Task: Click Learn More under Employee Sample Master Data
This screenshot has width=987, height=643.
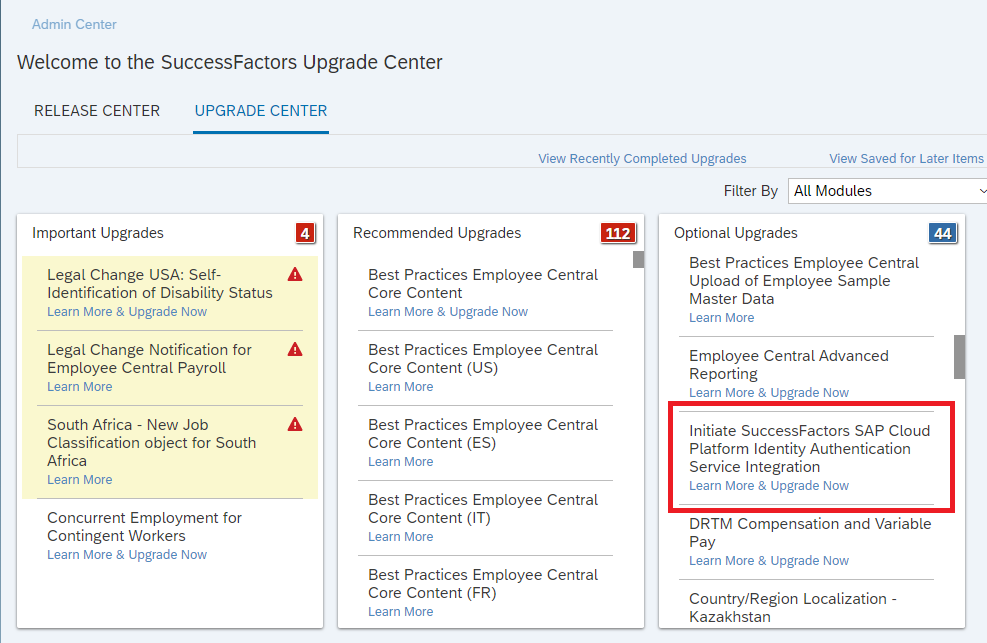Action: 721,318
